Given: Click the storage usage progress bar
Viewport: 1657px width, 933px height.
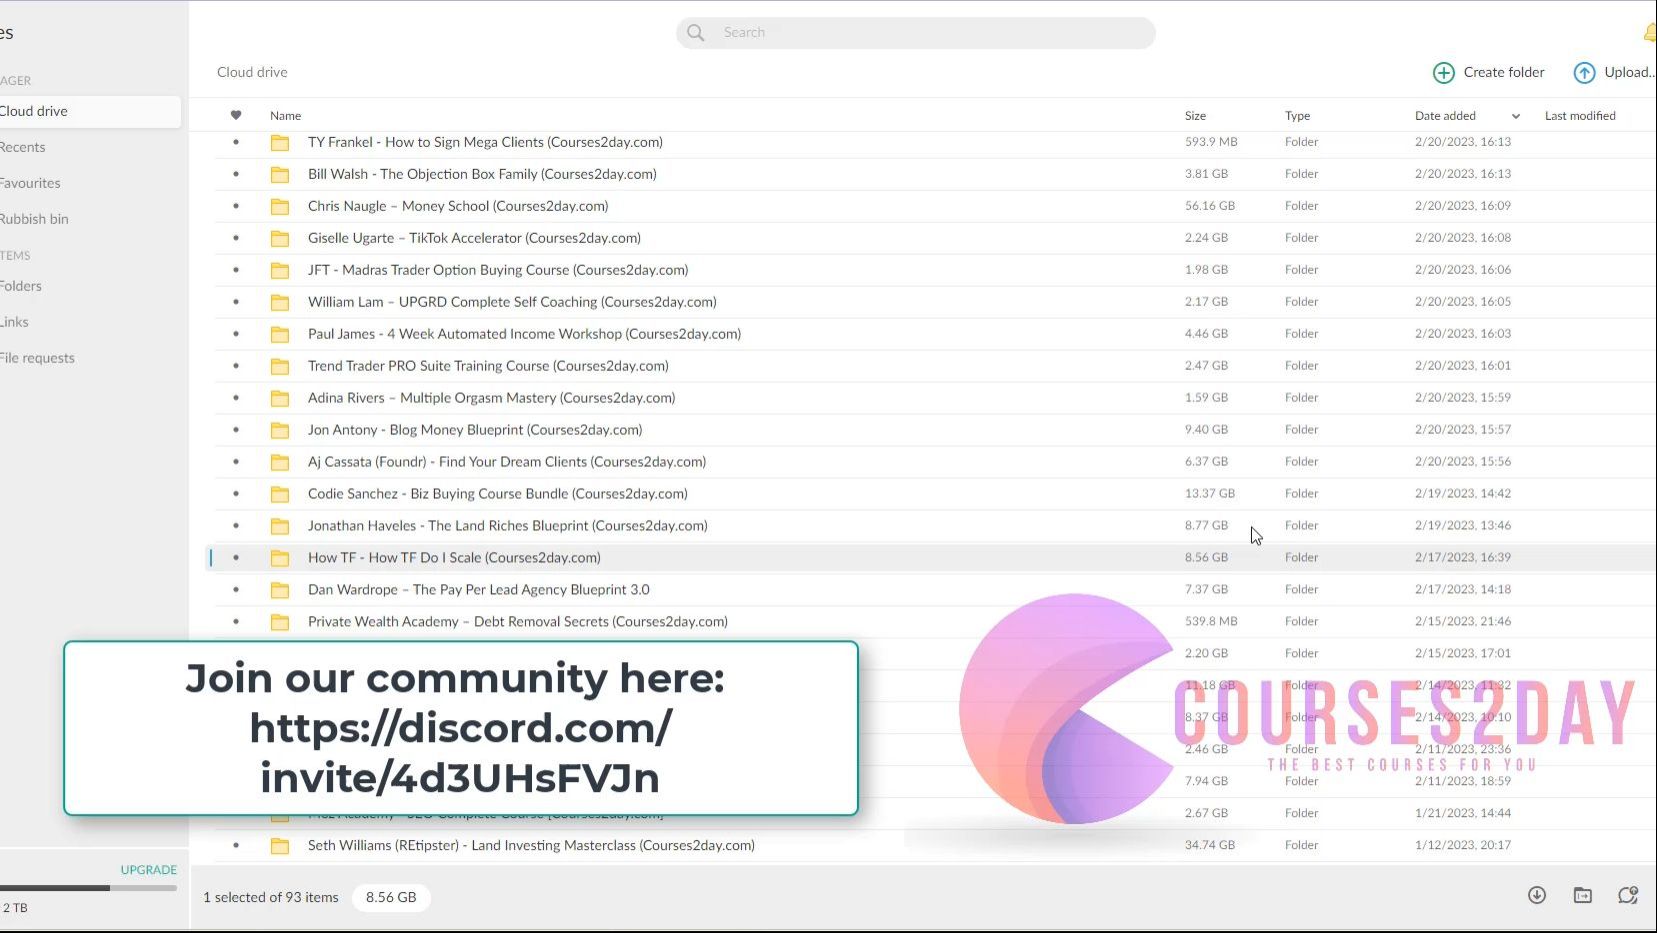Looking at the screenshot, I should (x=88, y=887).
